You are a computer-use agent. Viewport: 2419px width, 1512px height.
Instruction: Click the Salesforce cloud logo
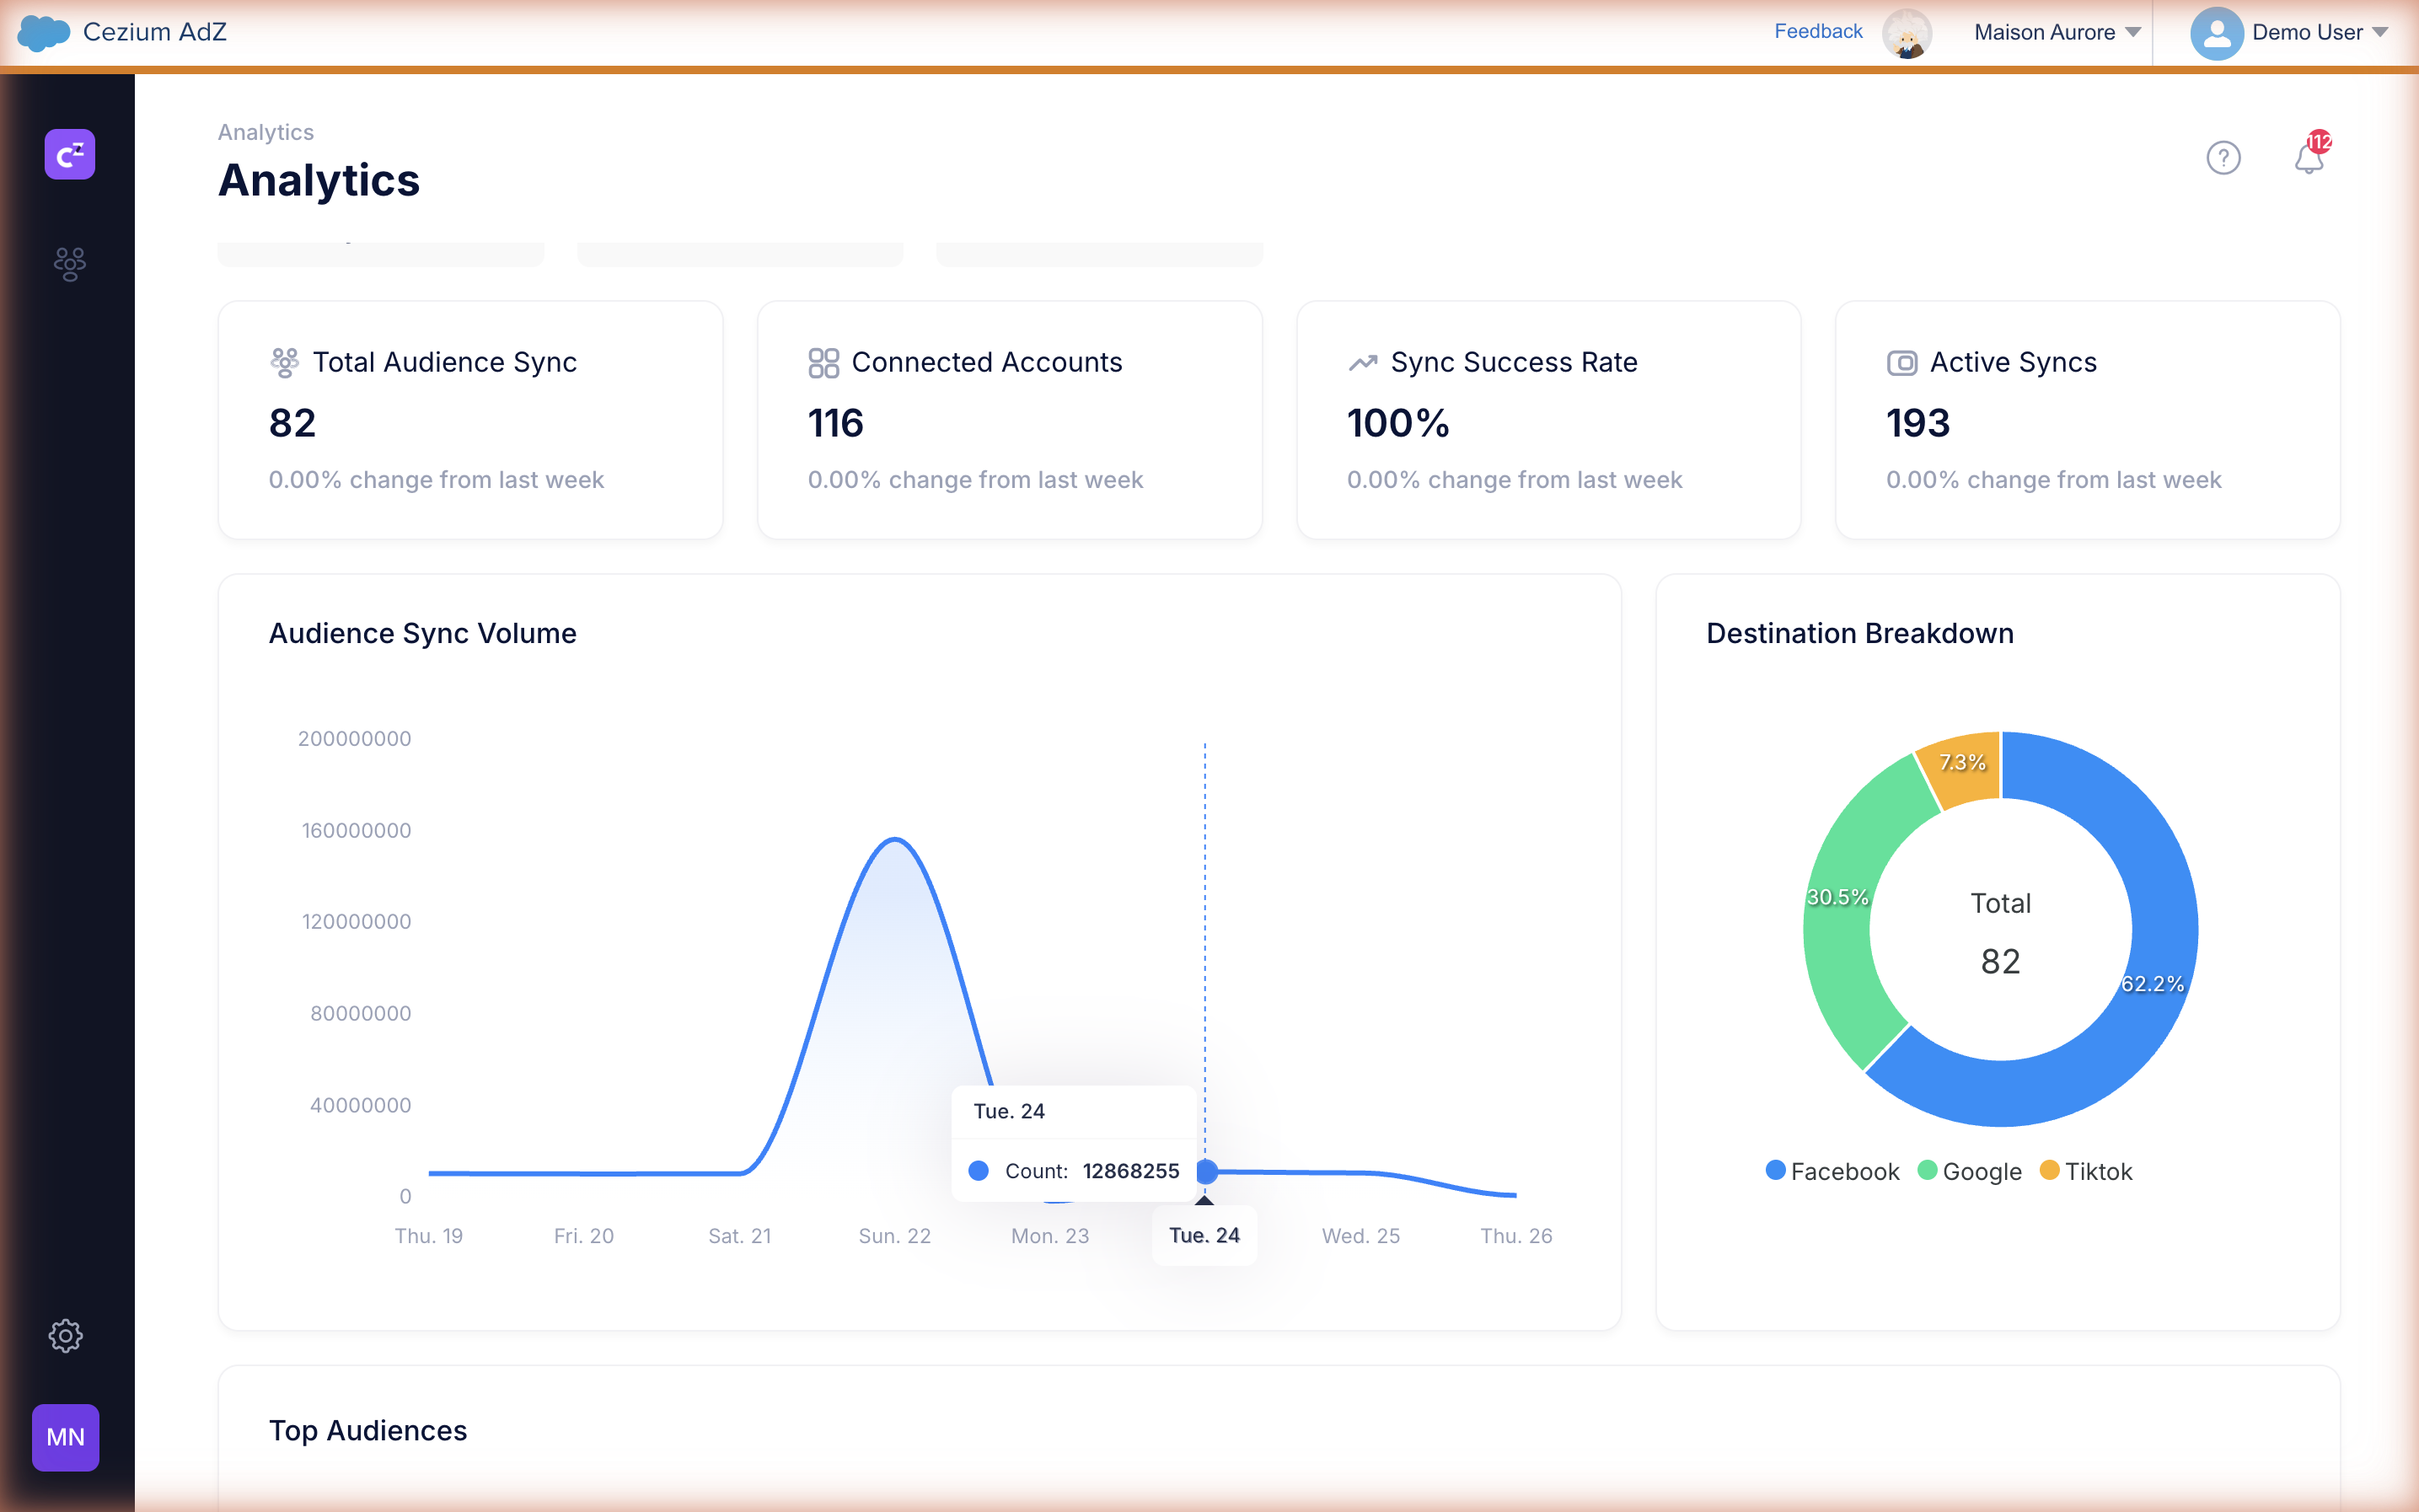coord(44,32)
